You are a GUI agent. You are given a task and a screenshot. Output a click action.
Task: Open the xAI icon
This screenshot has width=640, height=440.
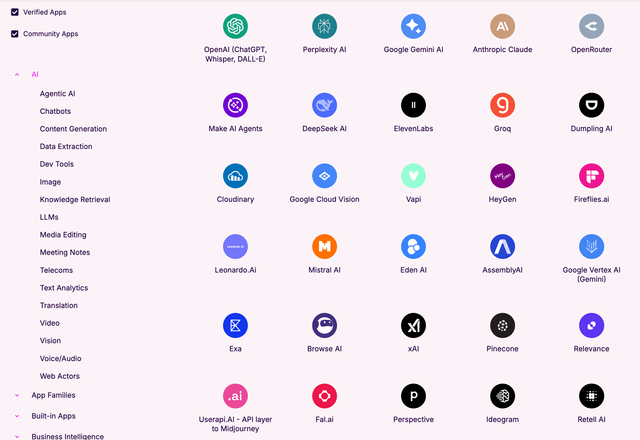pyautogui.click(x=413, y=325)
